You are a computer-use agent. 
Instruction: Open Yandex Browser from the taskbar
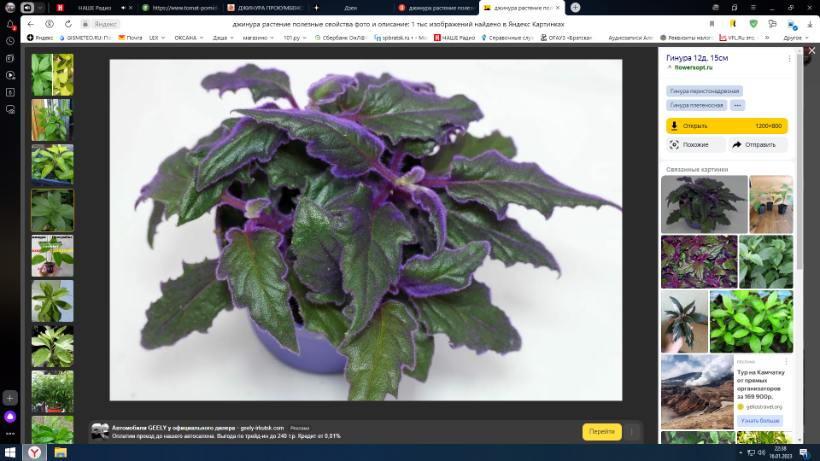pyautogui.click(x=35, y=453)
